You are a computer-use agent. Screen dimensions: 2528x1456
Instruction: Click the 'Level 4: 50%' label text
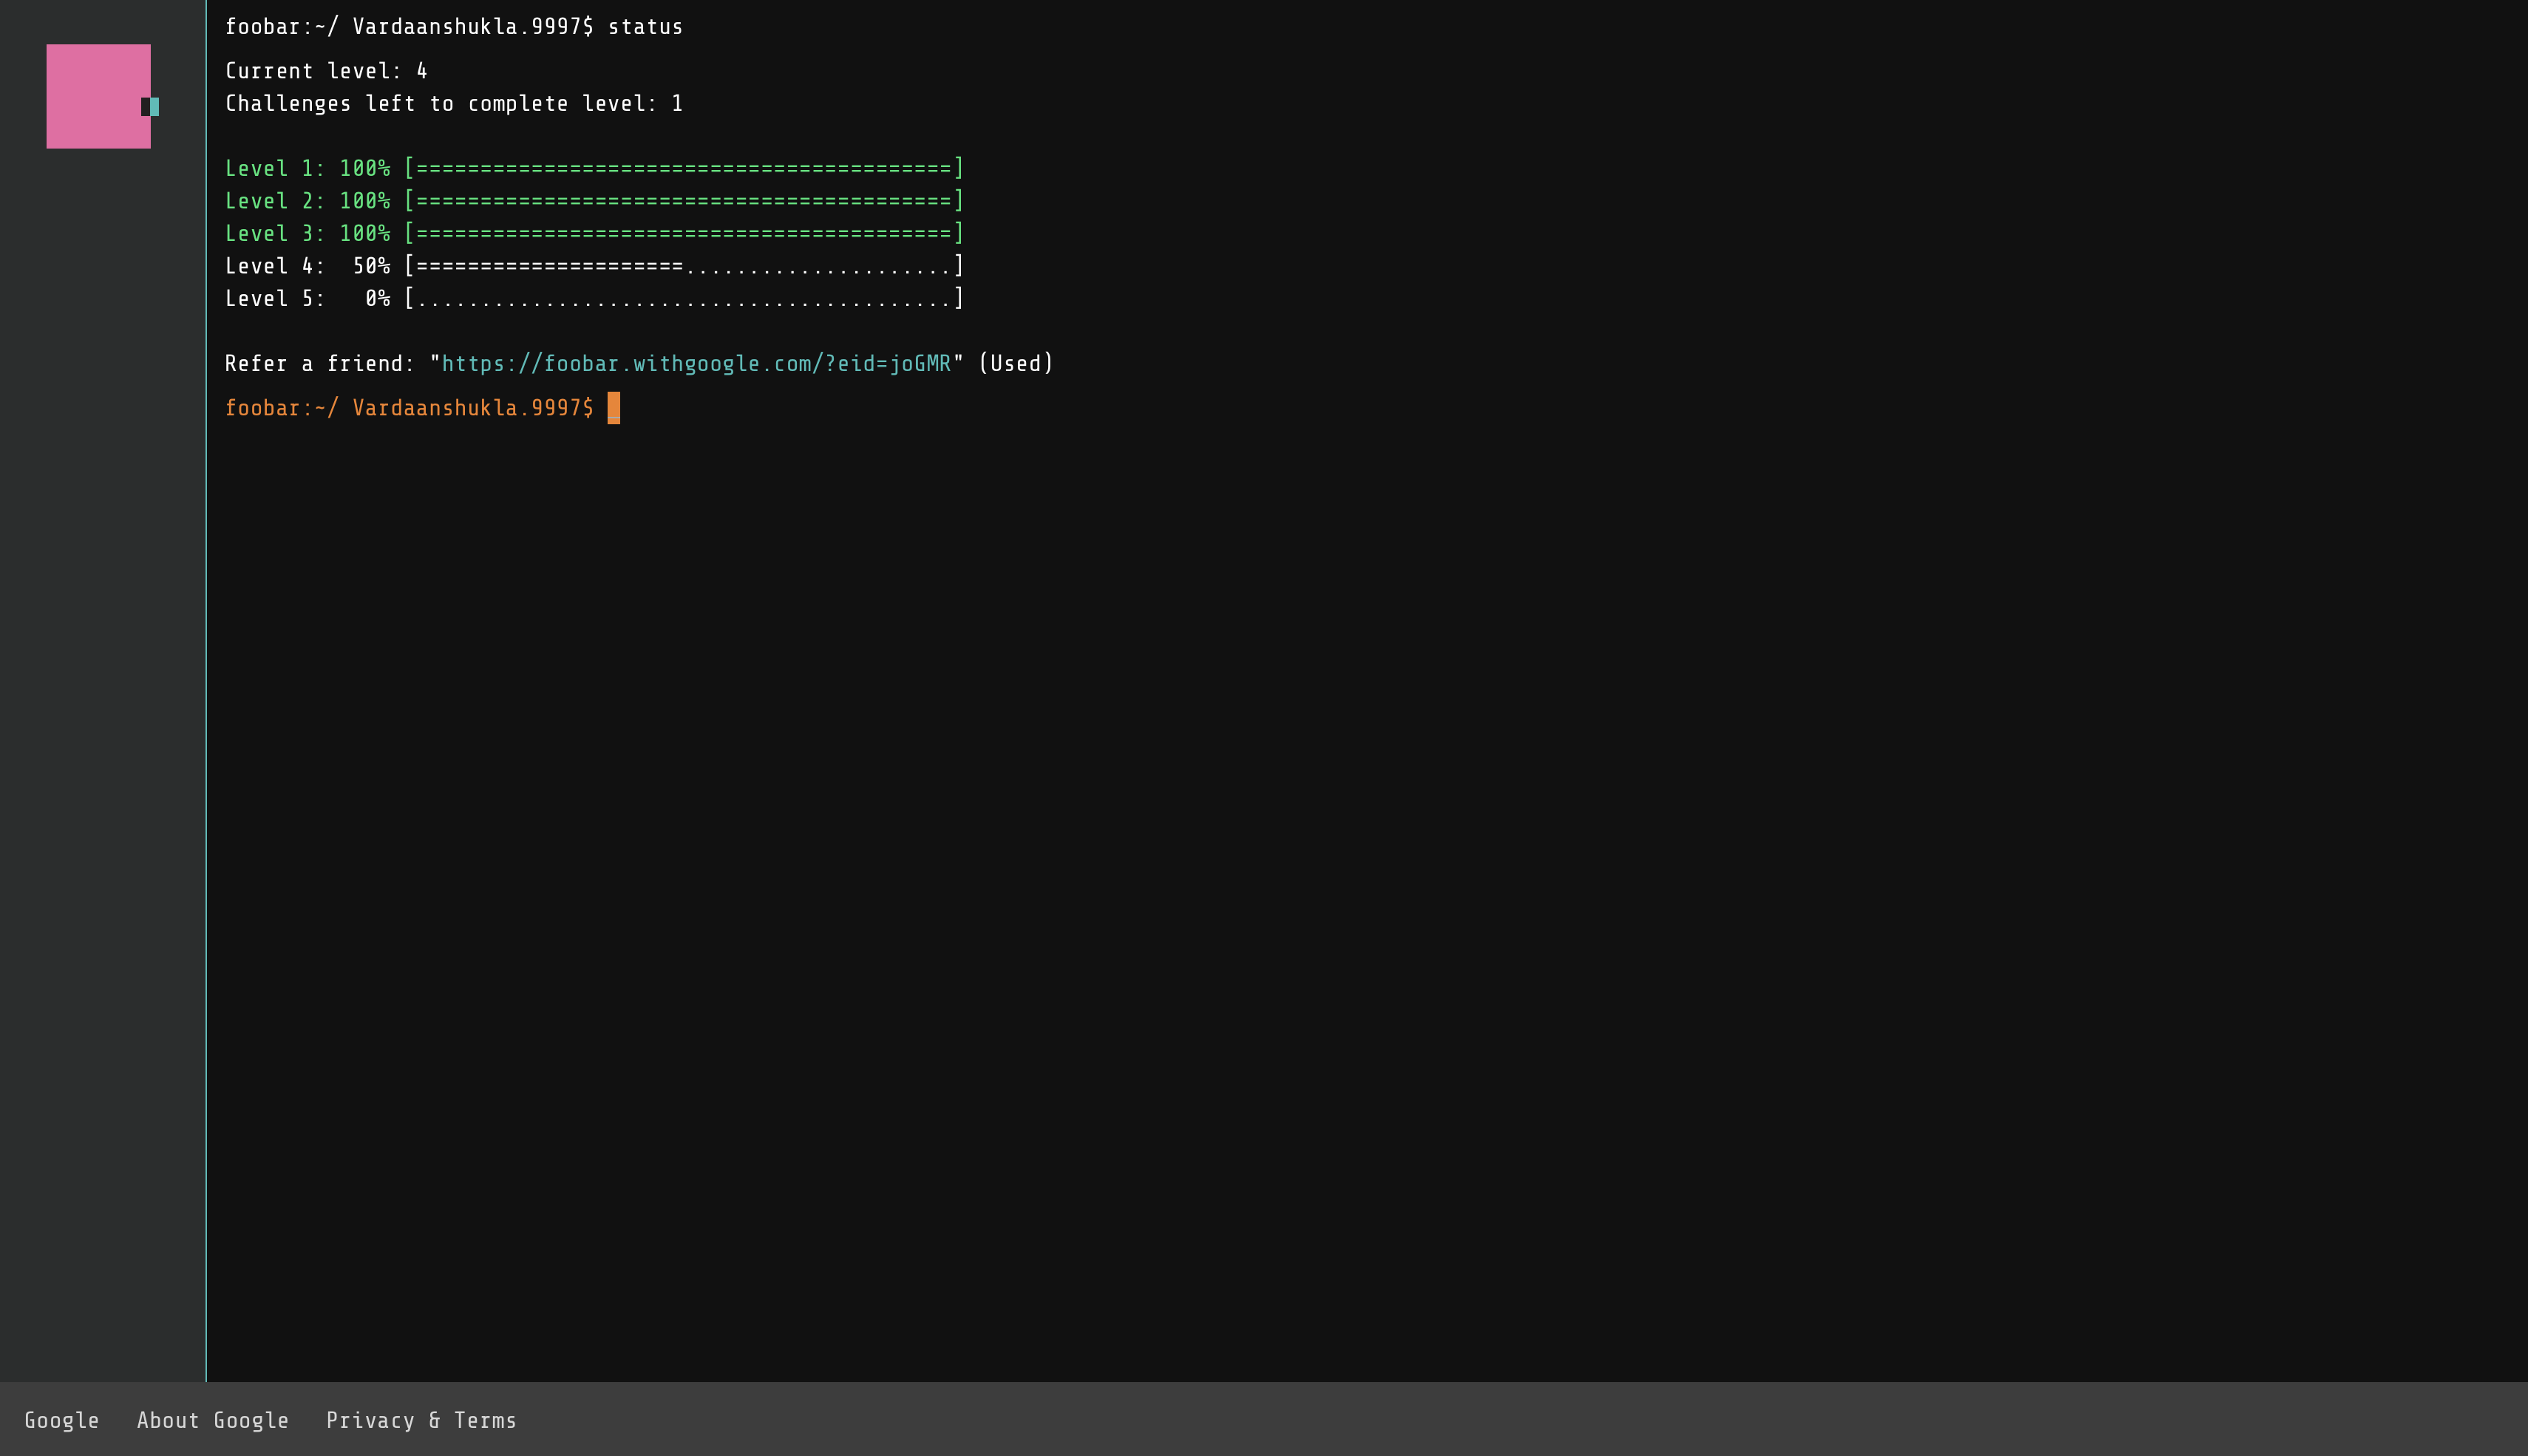pyautogui.click(x=307, y=266)
